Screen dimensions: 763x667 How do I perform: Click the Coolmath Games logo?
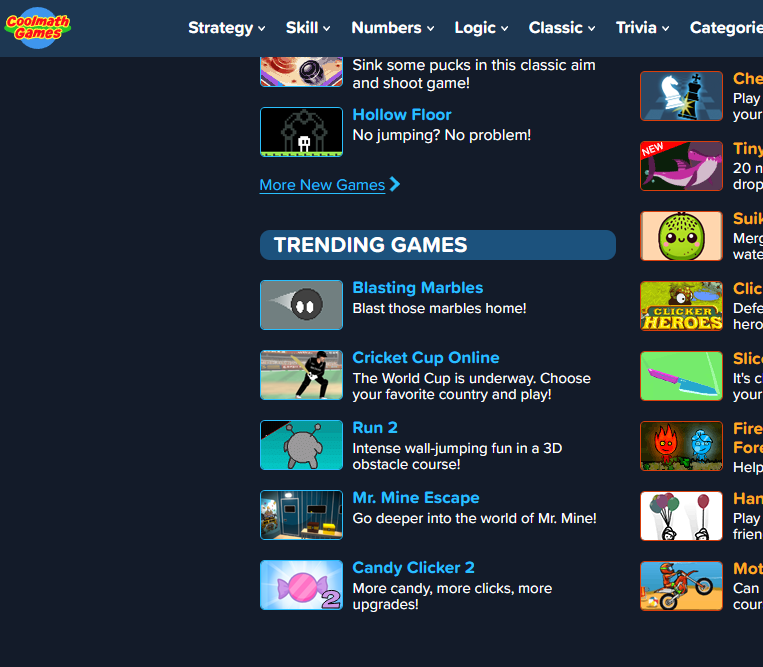[37, 28]
